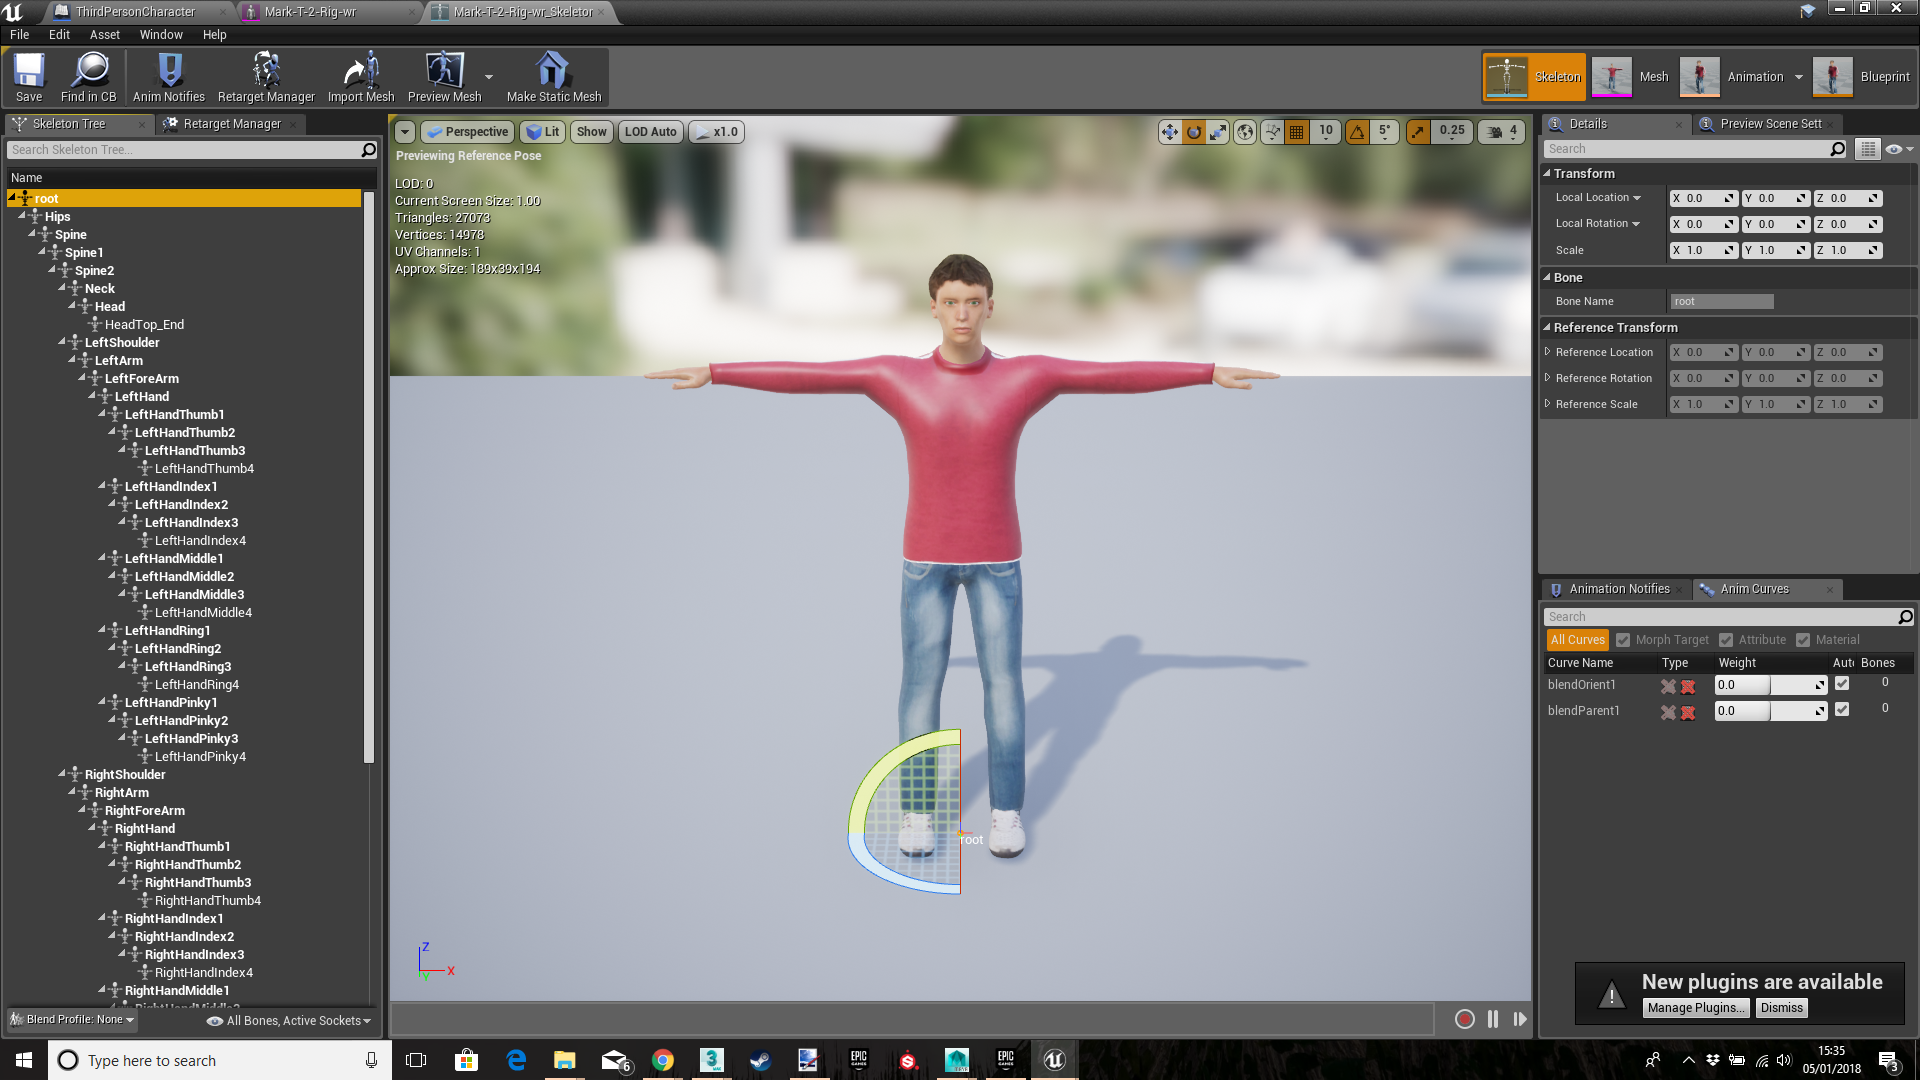Toggle the Material curve filter checkbox
Image resolution: width=1920 pixels, height=1080 pixels.
[1803, 640]
